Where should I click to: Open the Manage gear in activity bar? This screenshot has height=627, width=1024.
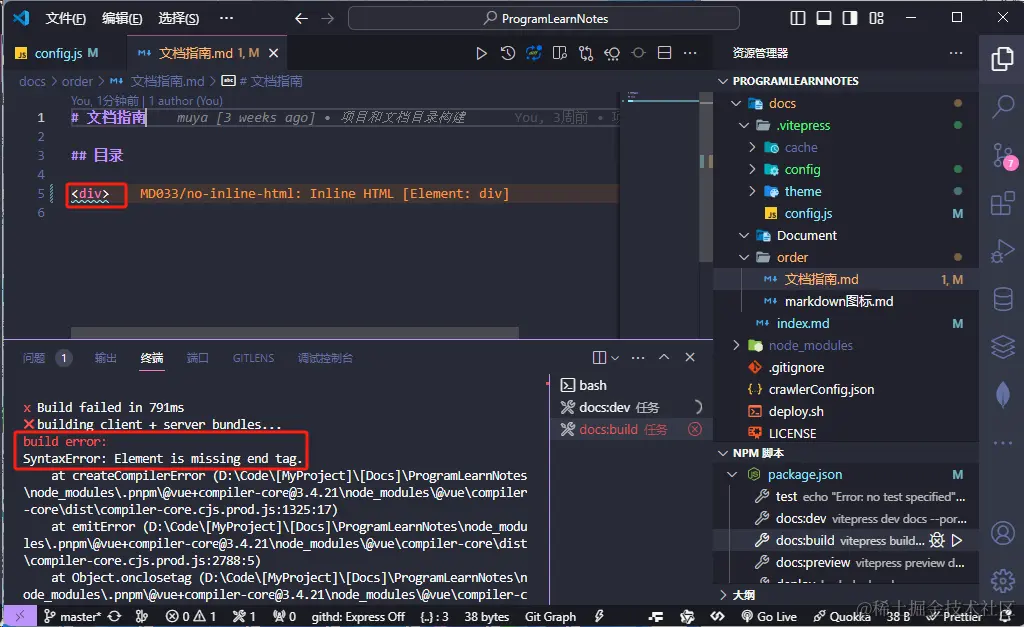[1002, 580]
